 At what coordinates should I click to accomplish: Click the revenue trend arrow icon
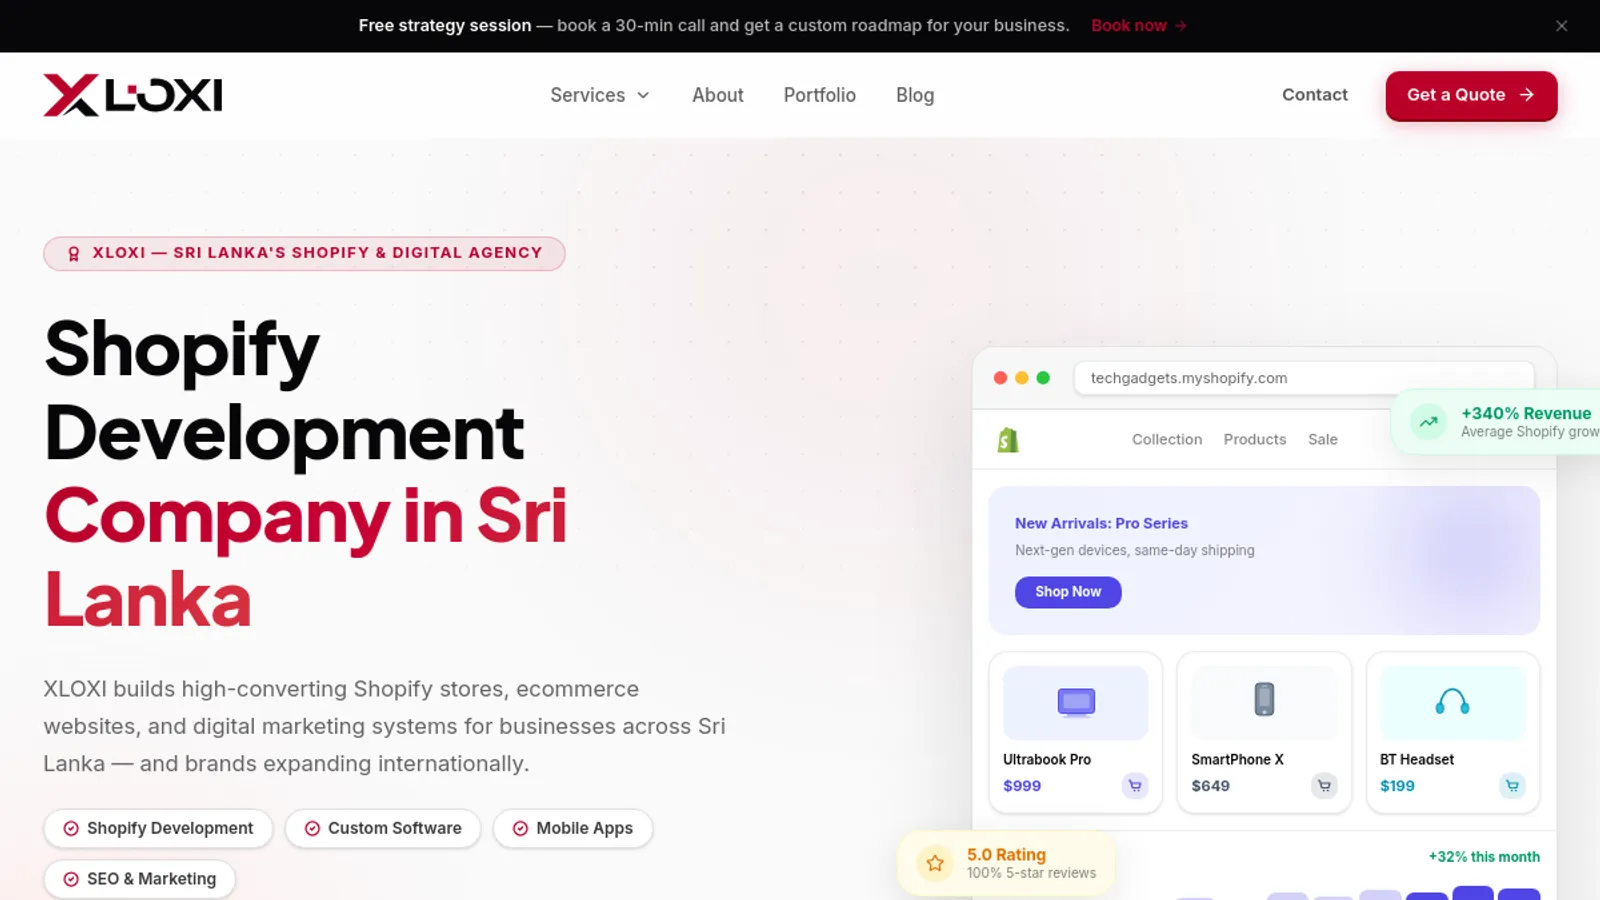(1429, 422)
